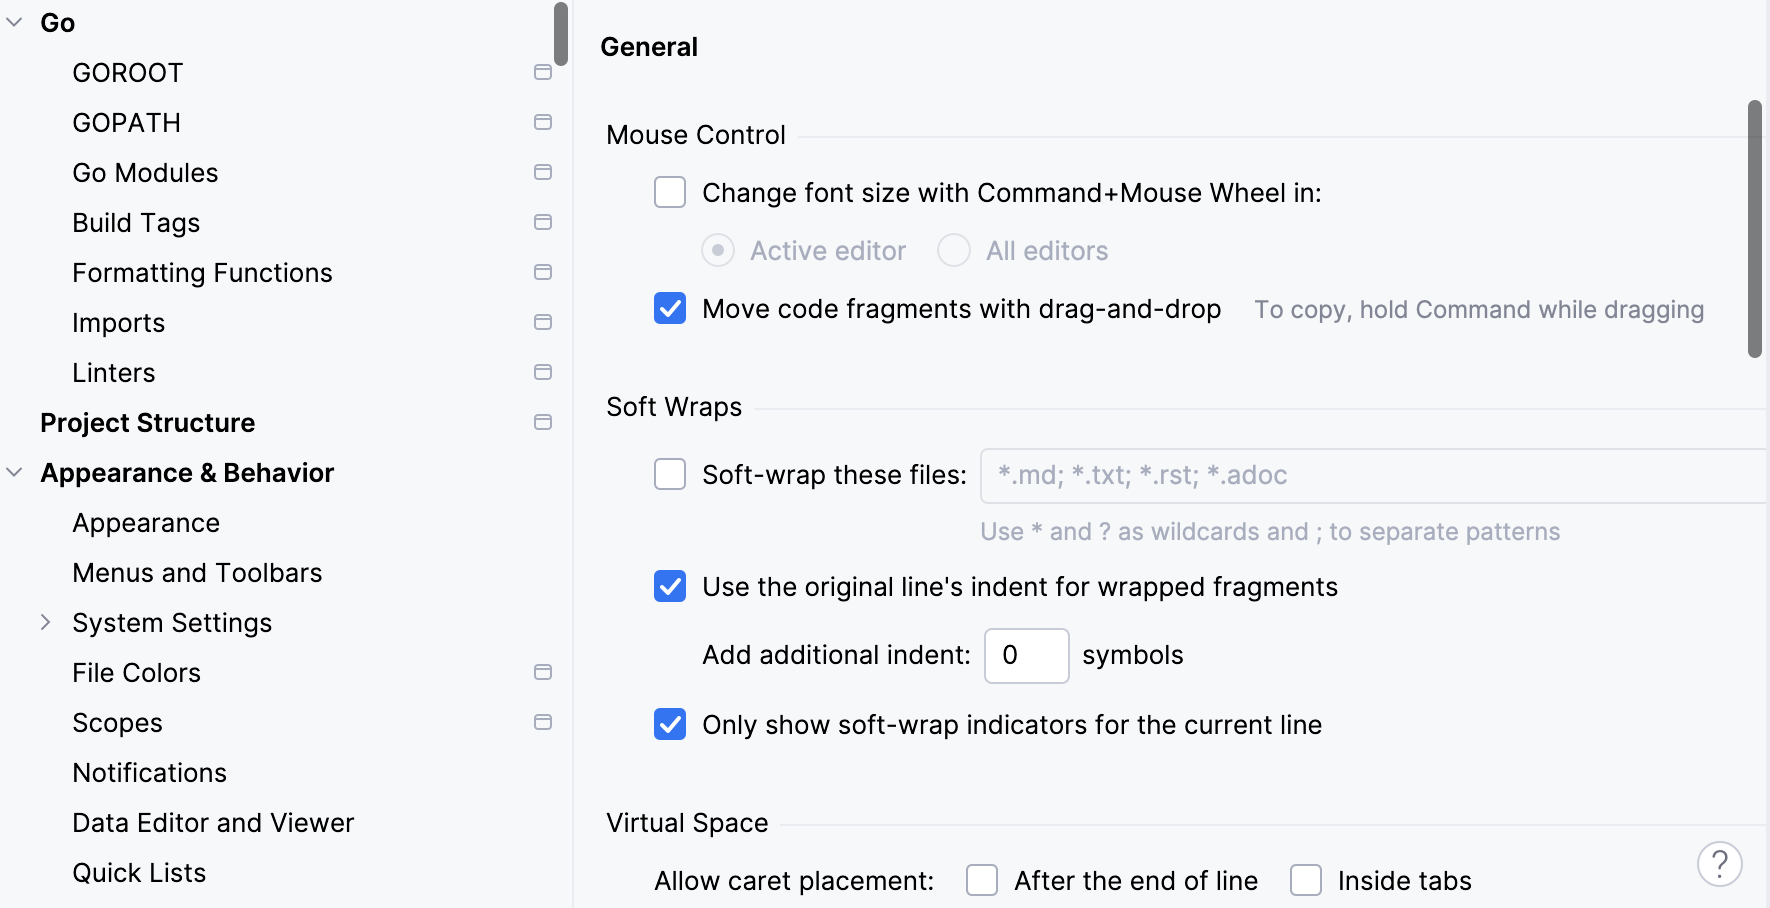This screenshot has width=1770, height=908.
Task: Enable Change font size with Command+Mouse Wheel
Action: [x=669, y=192]
